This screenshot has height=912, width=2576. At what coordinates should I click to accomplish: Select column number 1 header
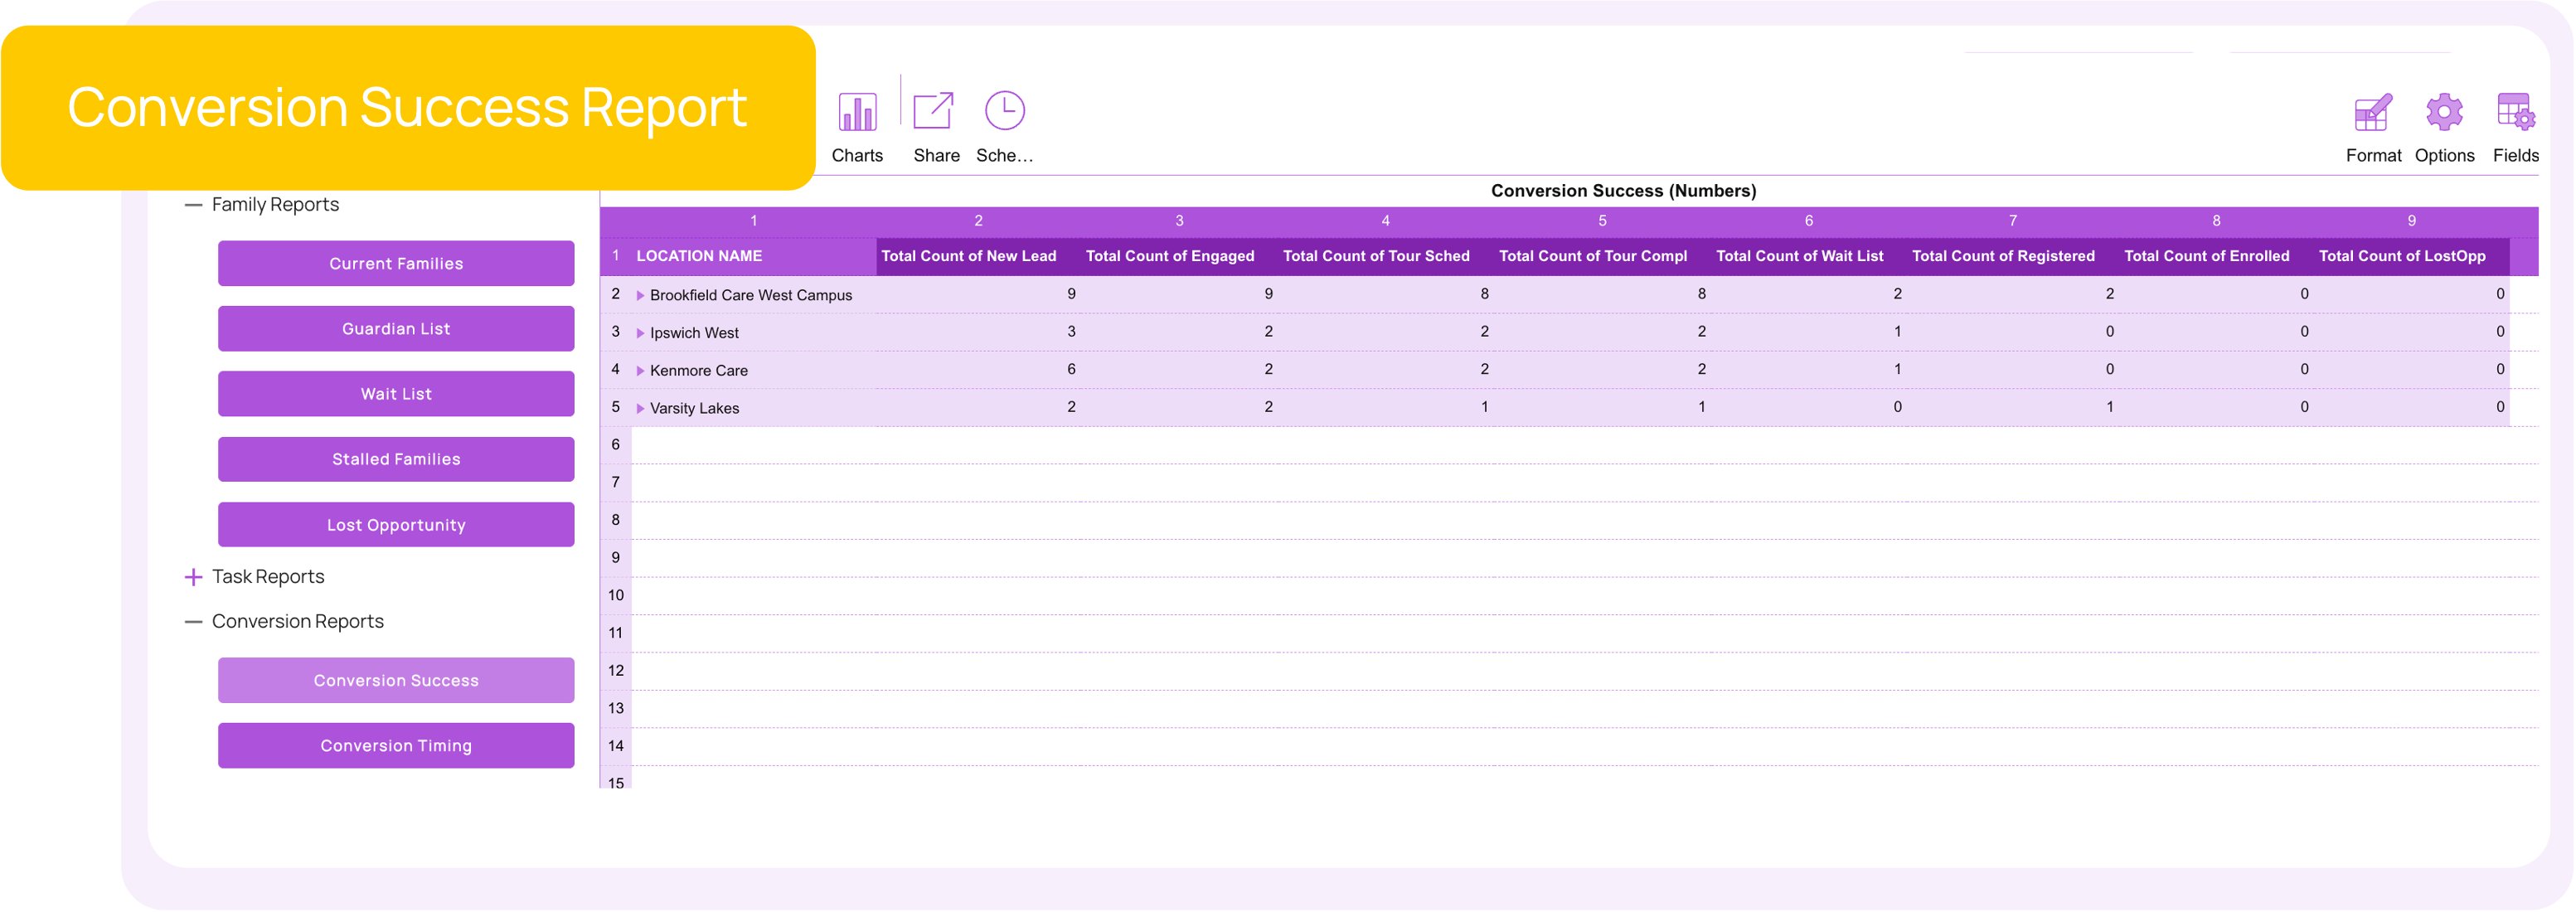coord(754,221)
